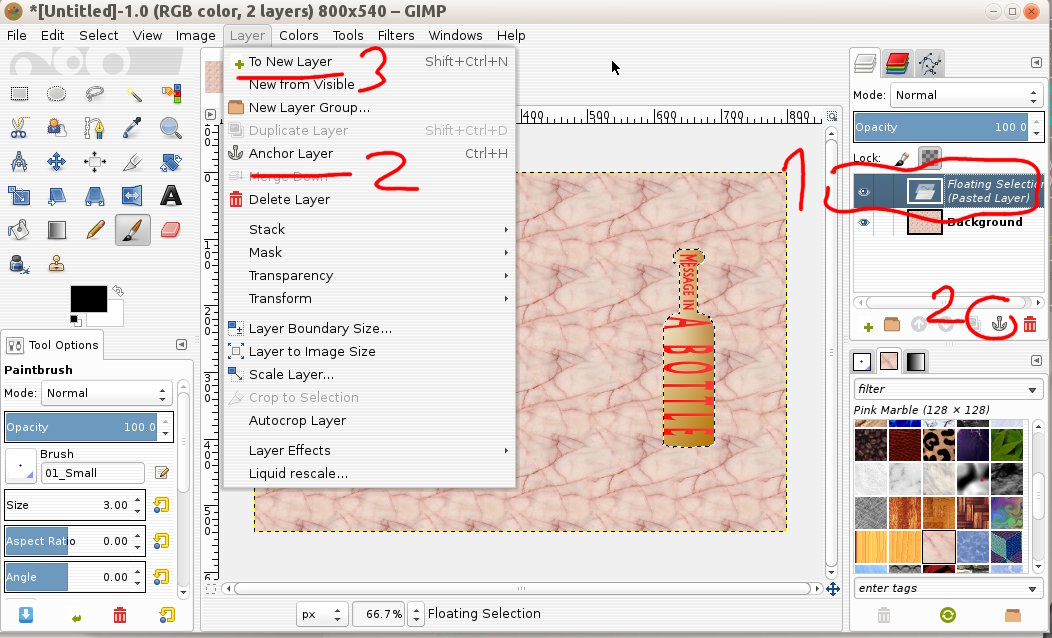The height and width of the screenshot is (638, 1052).
Task: Hide the Floating Selection layer
Action: click(x=864, y=191)
